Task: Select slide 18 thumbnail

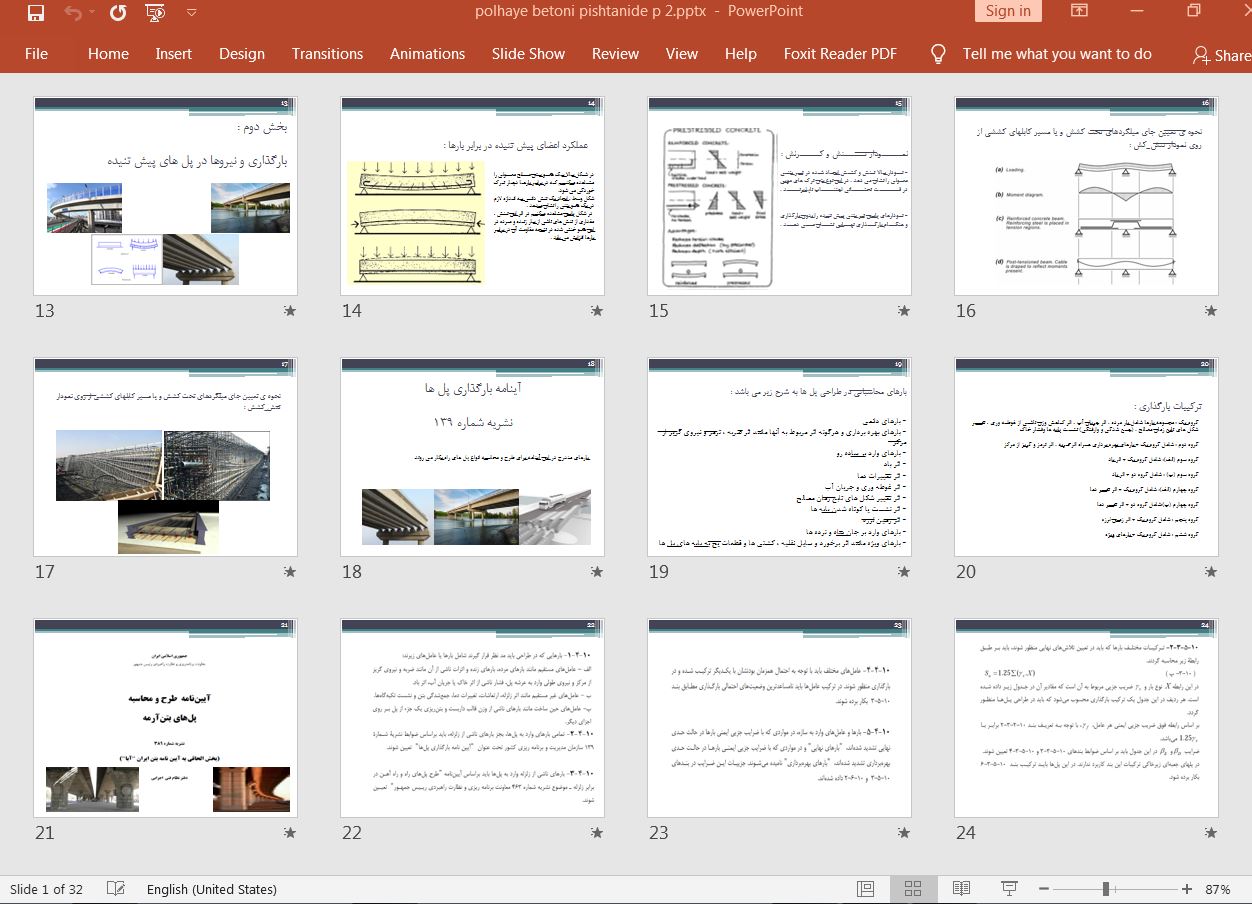Action: coord(472,457)
